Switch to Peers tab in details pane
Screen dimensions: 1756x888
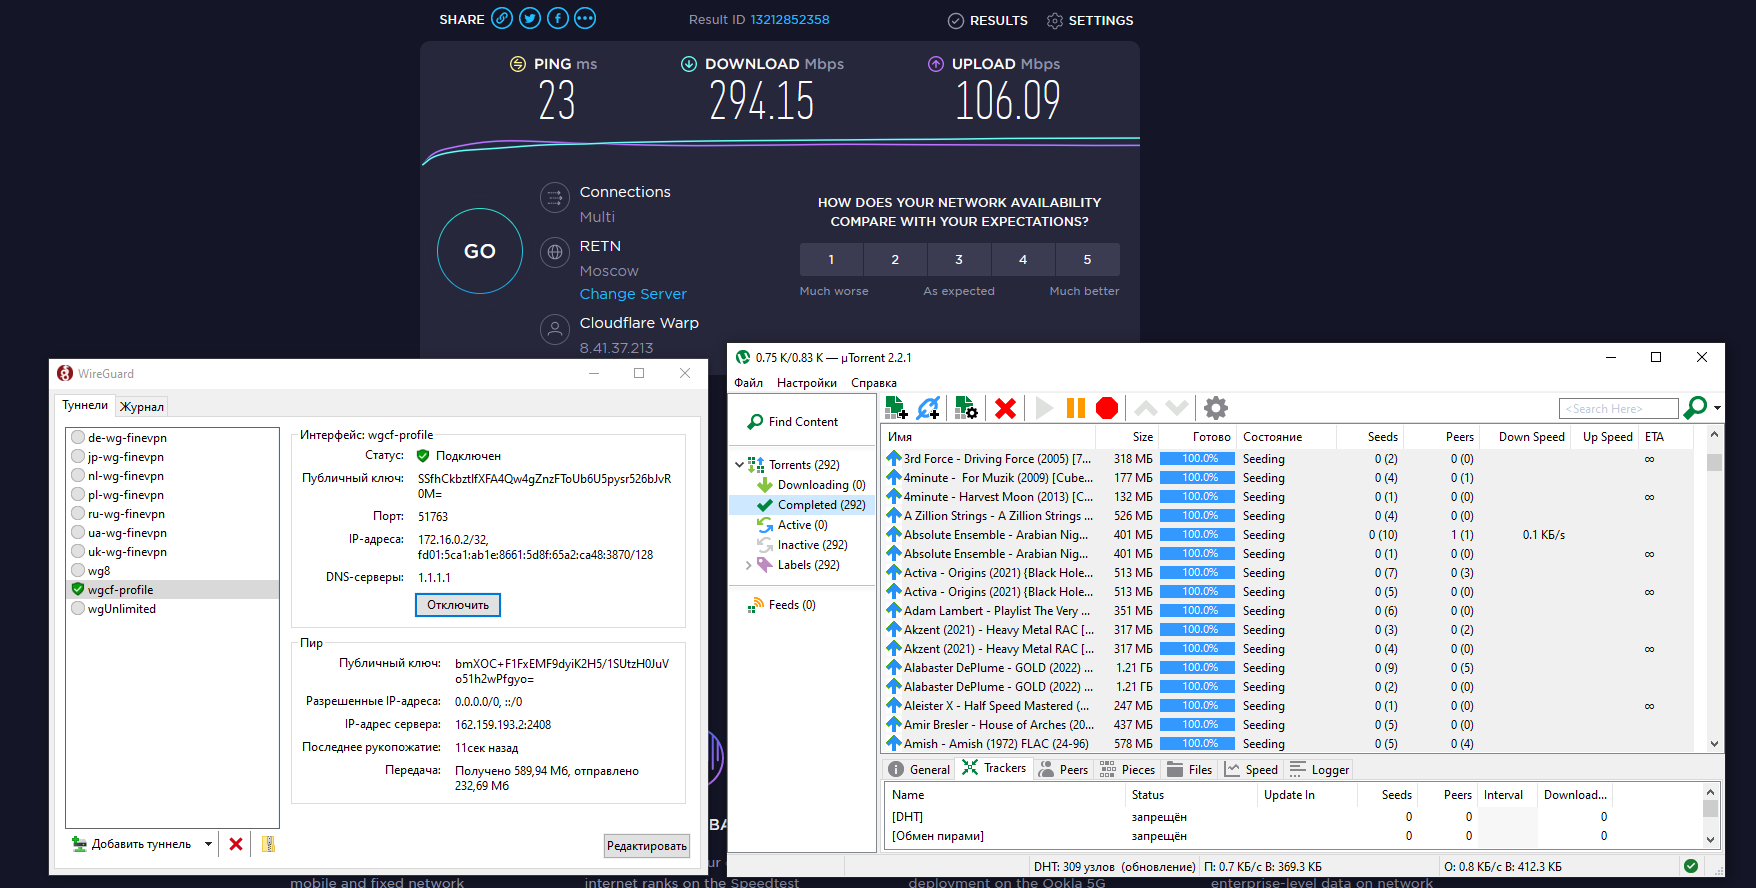point(1063,769)
